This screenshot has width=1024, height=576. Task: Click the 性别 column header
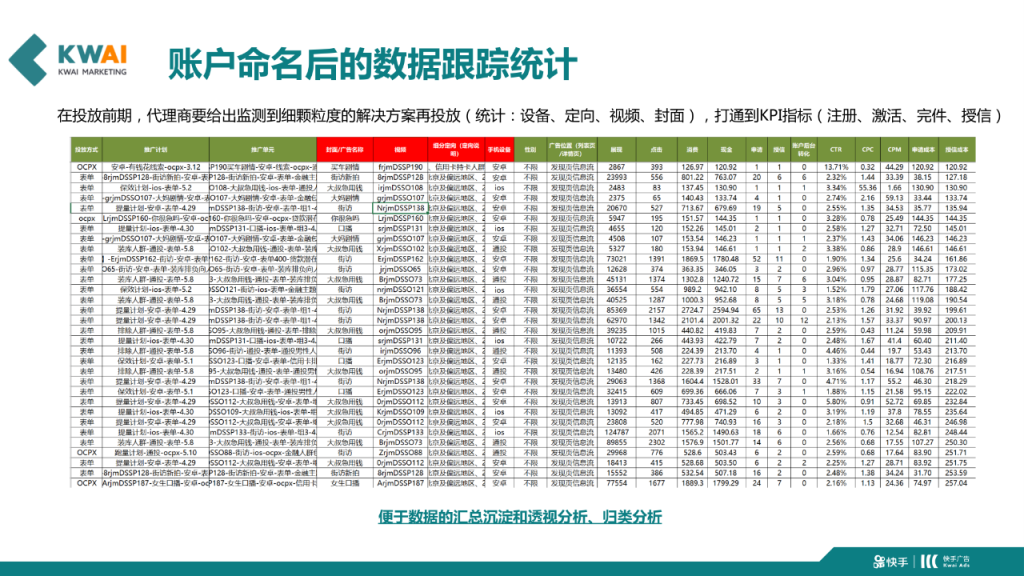(530, 150)
